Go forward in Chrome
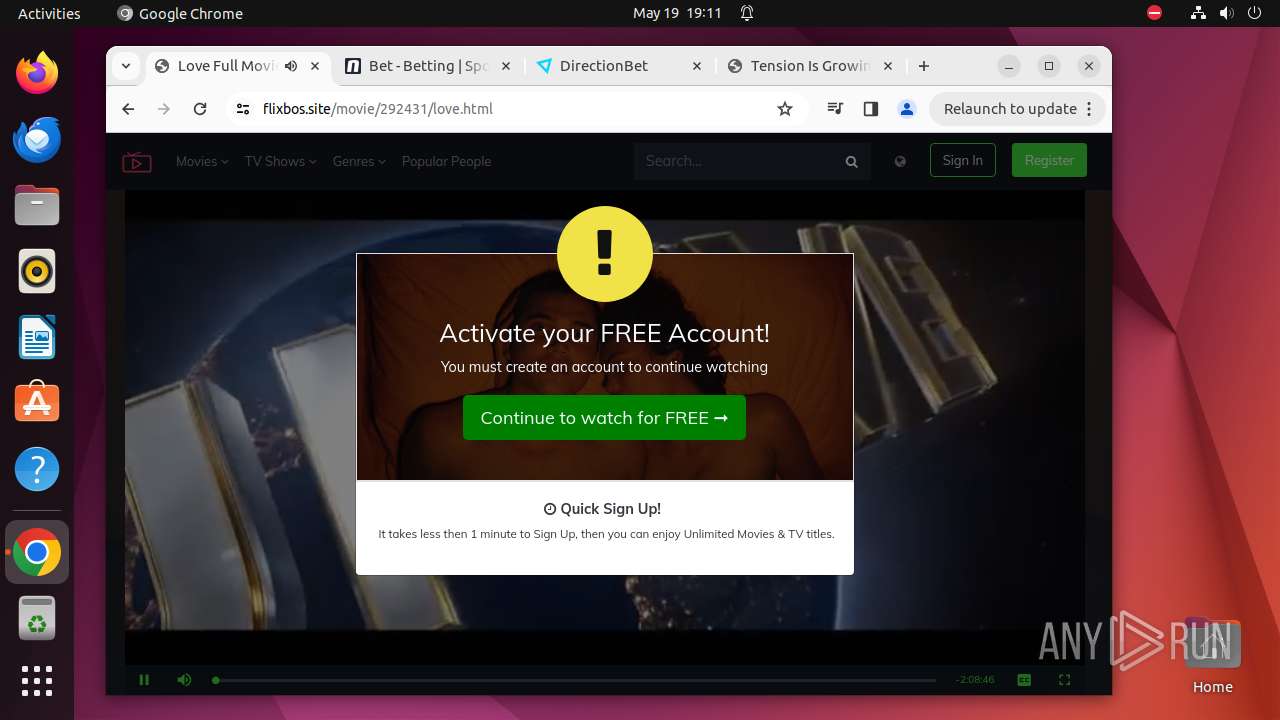The image size is (1280, 720). coord(164,109)
